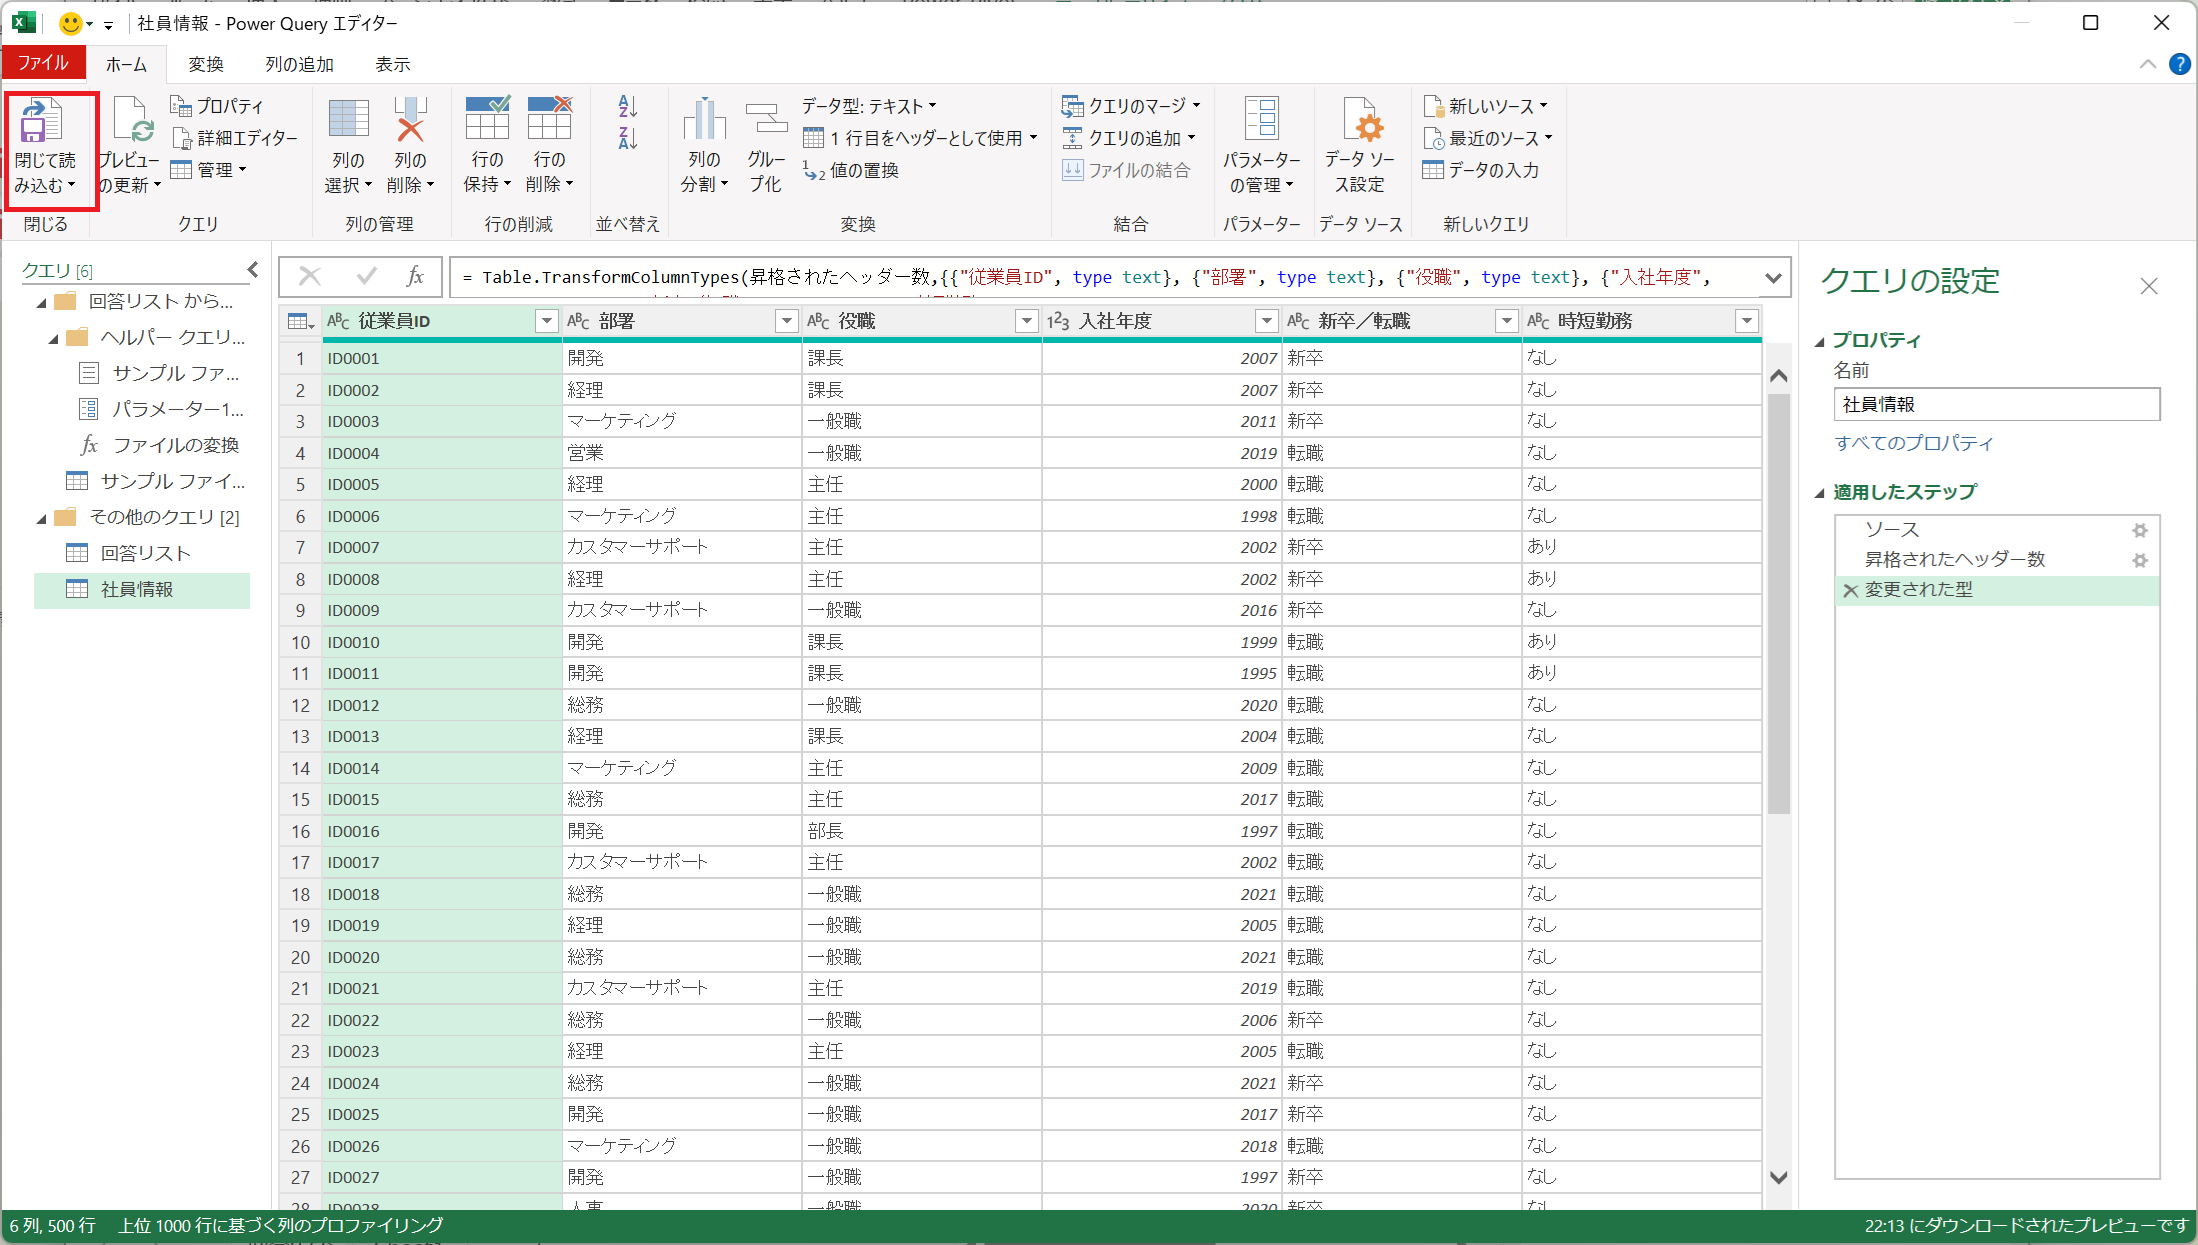
Task: Open 最近のソース dropdown
Action: tap(1488, 138)
